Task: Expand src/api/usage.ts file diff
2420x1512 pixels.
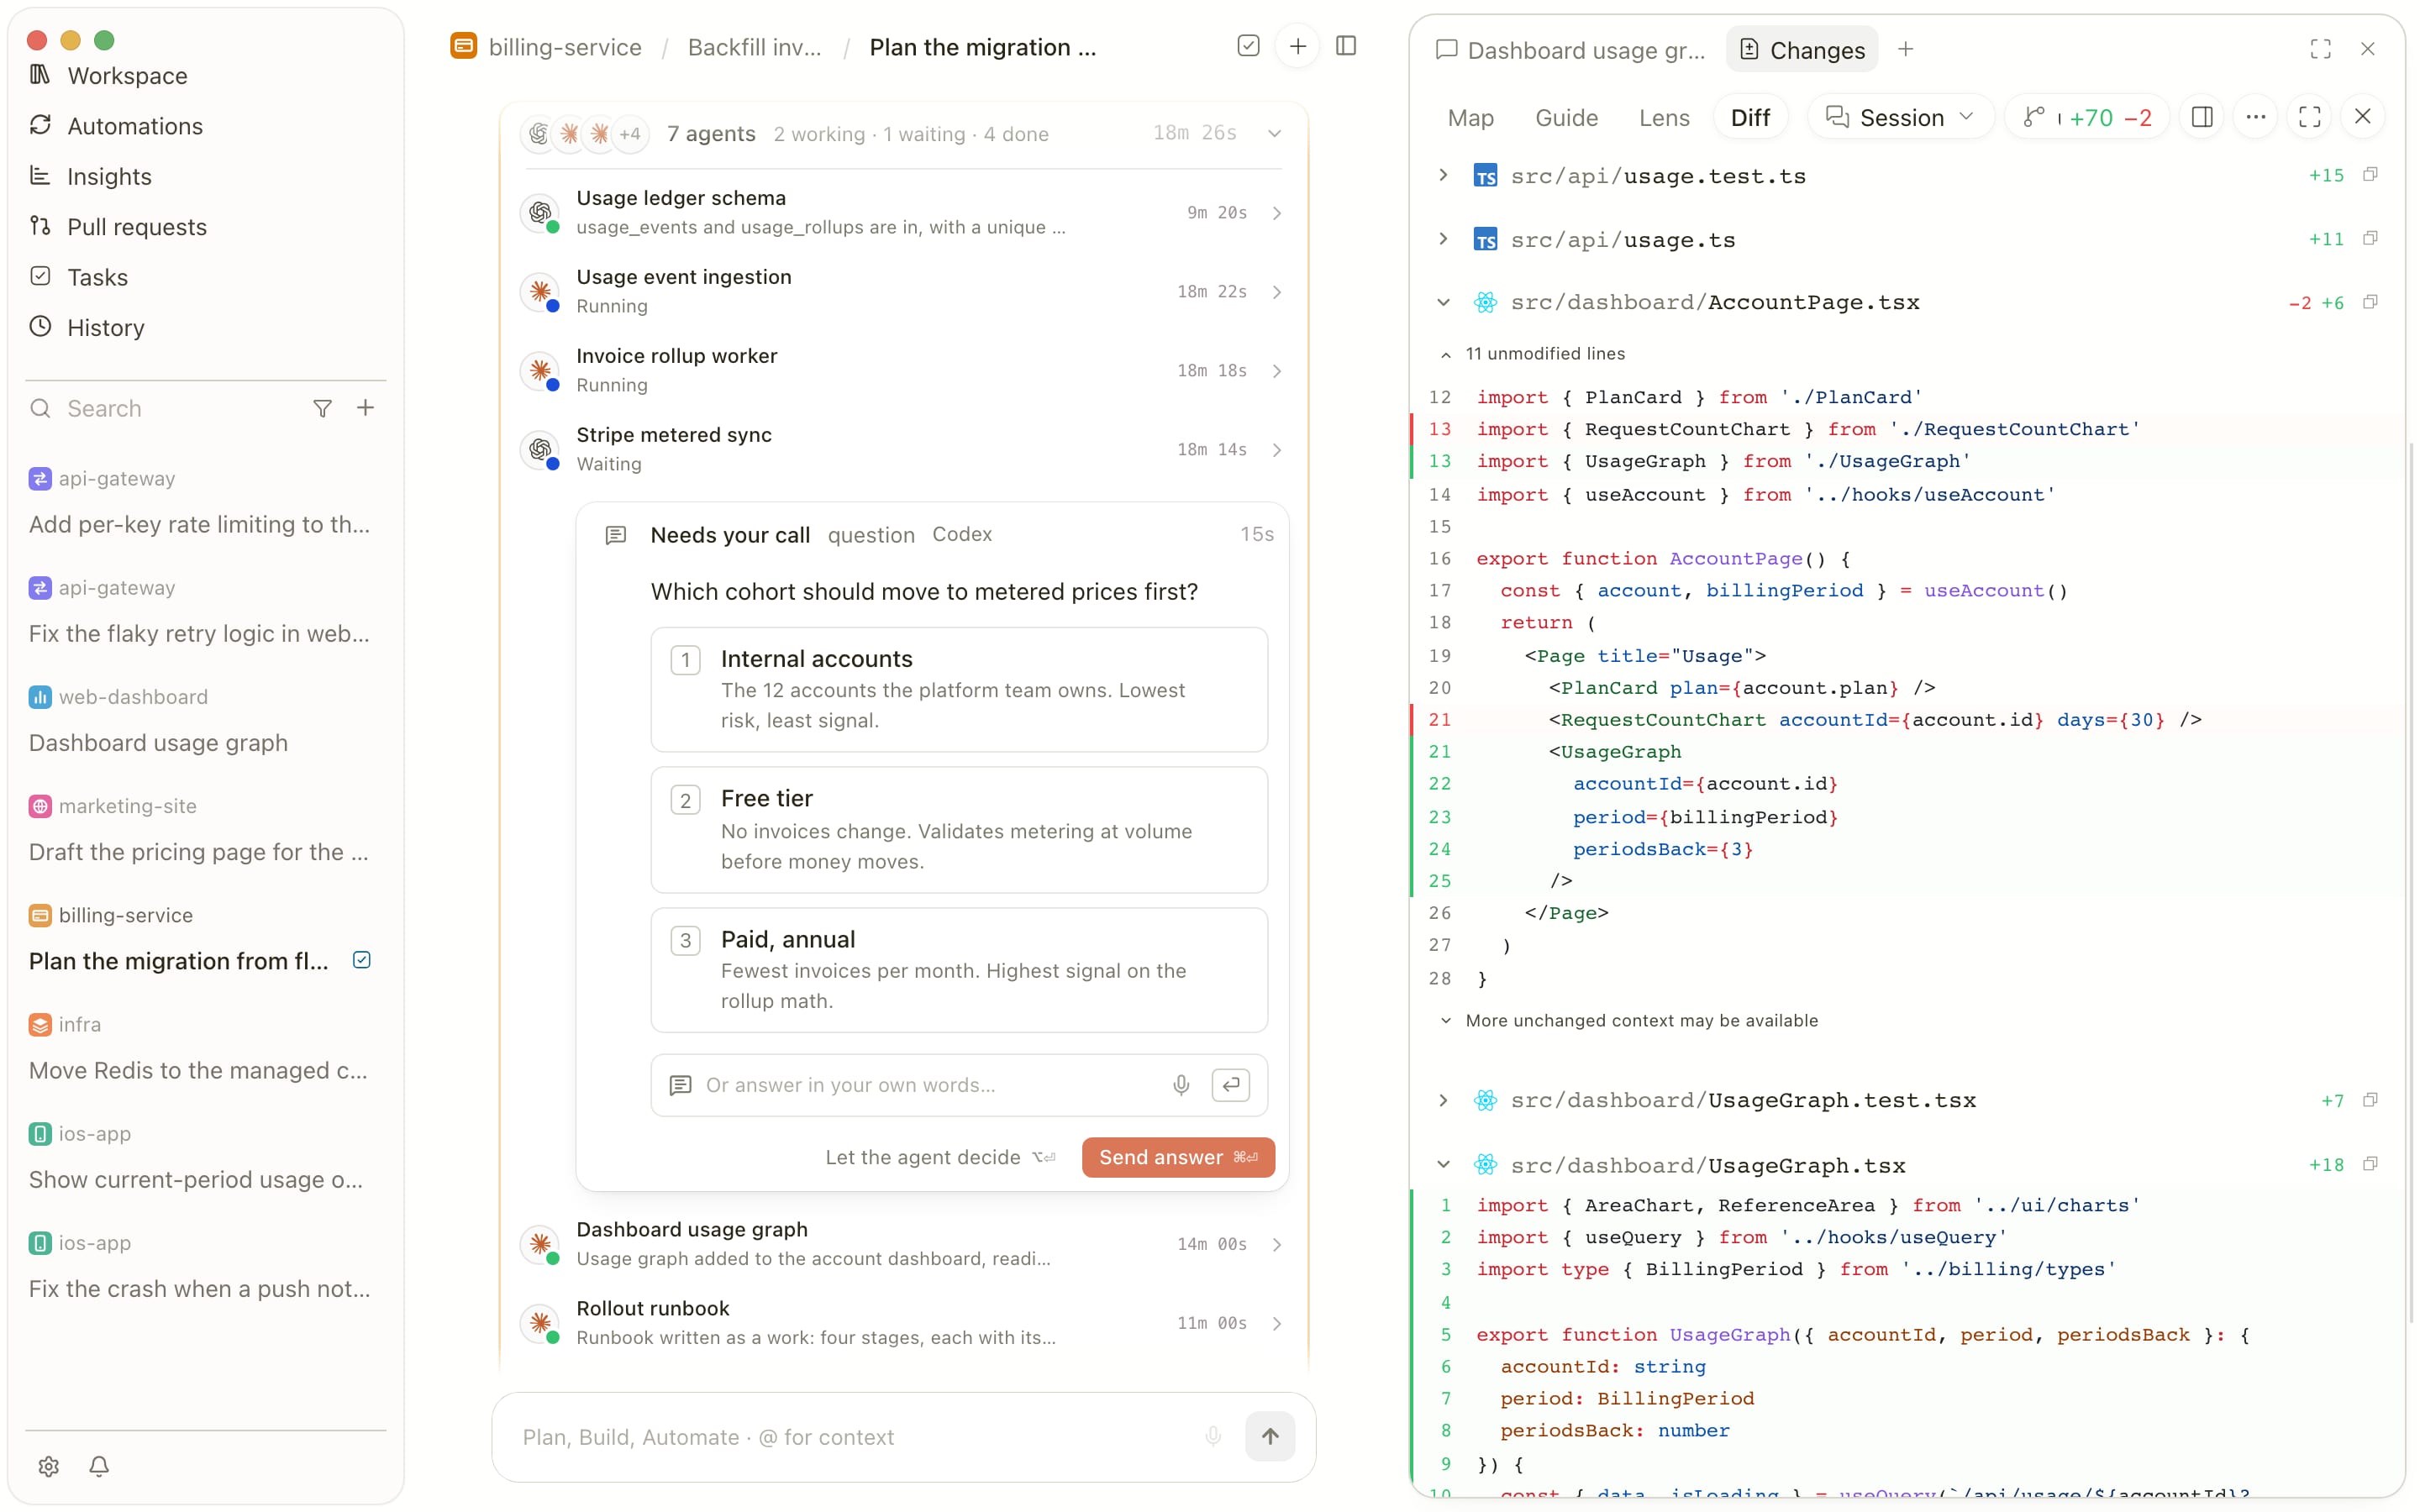Action: (1443, 239)
